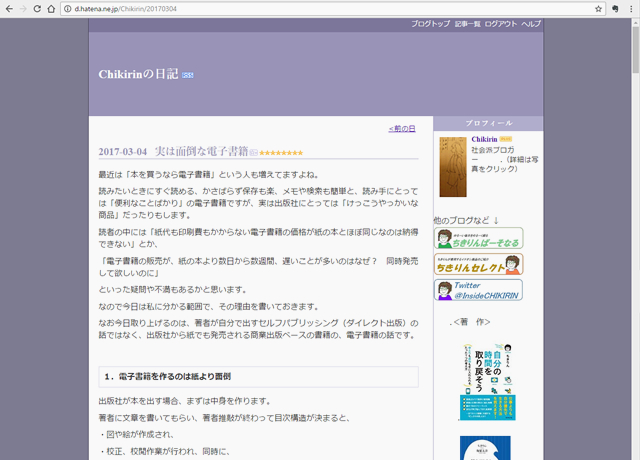The width and height of the screenshot is (640, 460).
Task: Click the RSS badge beside the blog title
Action: [188, 75]
